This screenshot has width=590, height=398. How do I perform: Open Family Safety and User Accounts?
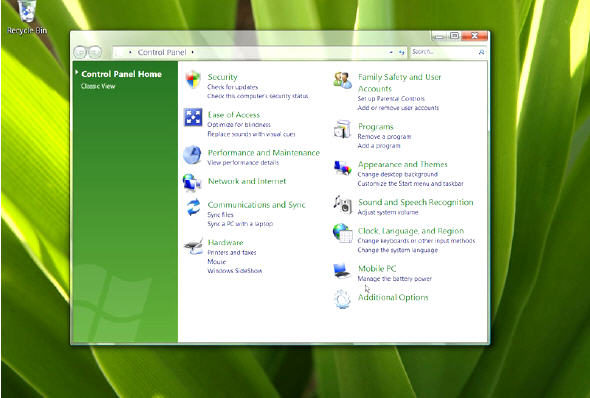pos(399,83)
